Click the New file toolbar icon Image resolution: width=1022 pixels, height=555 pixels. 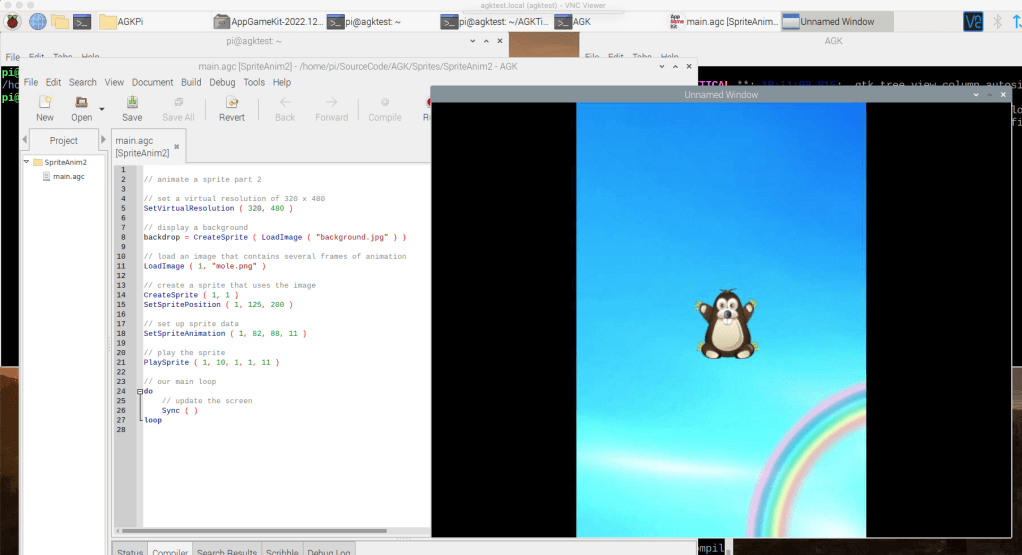click(x=45, y=103)
